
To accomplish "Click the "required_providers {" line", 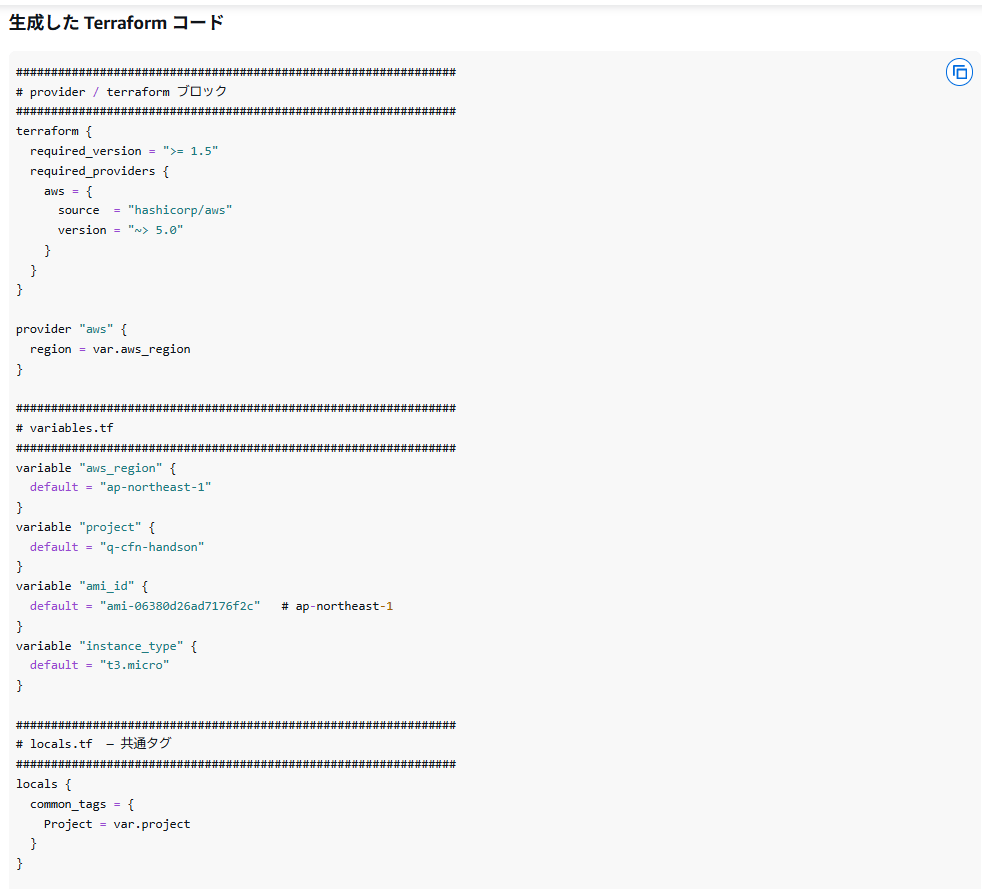I will (100, 171).
